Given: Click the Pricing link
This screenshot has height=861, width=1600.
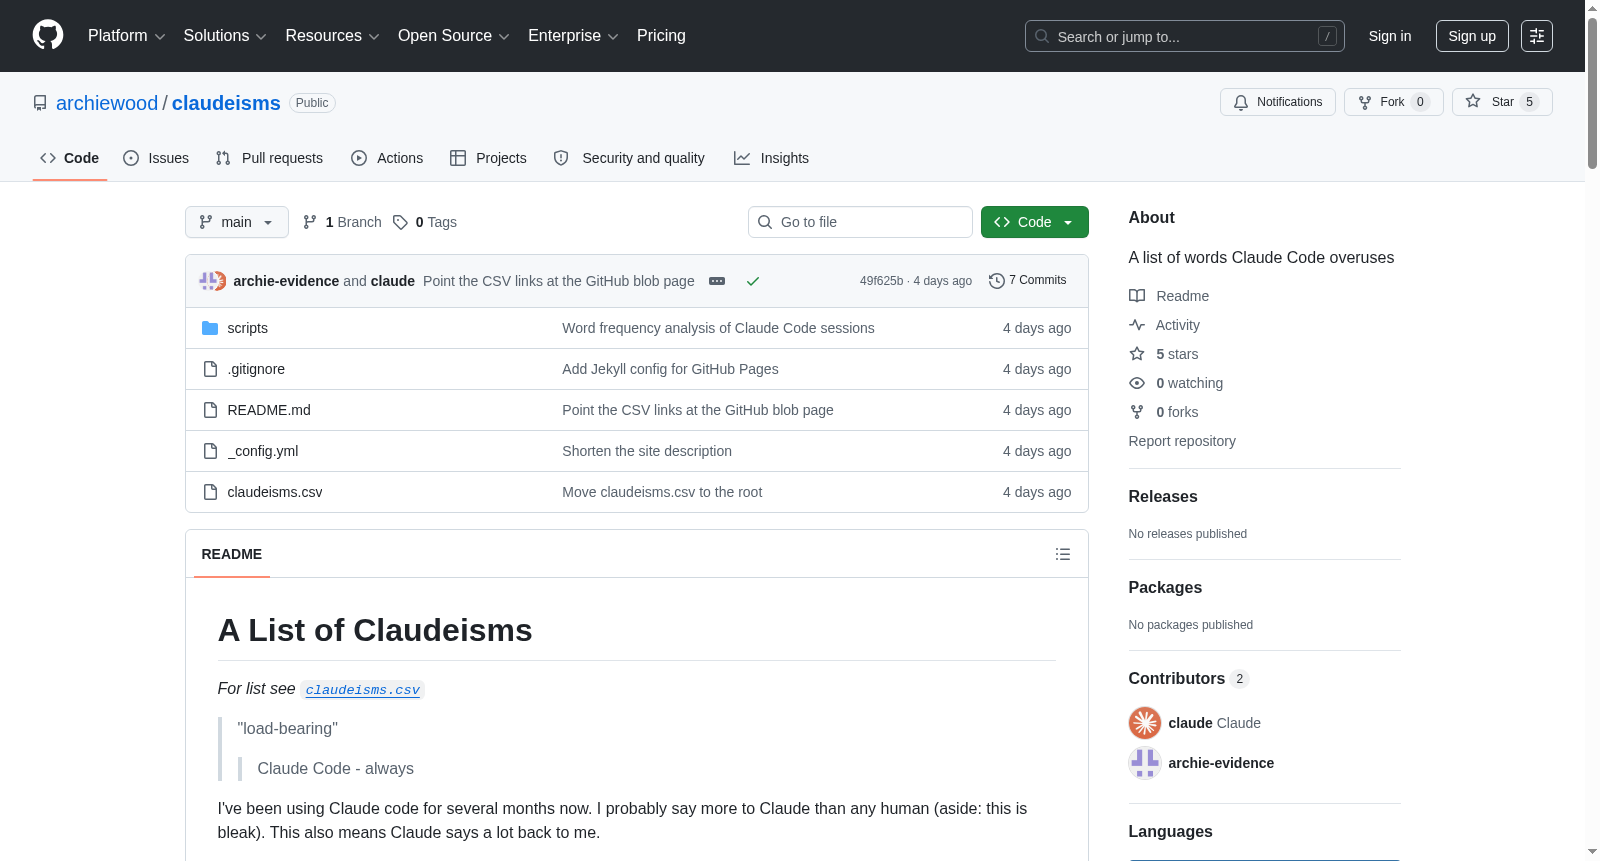Looking at the screenshot, I should click(x=661, y=36).
